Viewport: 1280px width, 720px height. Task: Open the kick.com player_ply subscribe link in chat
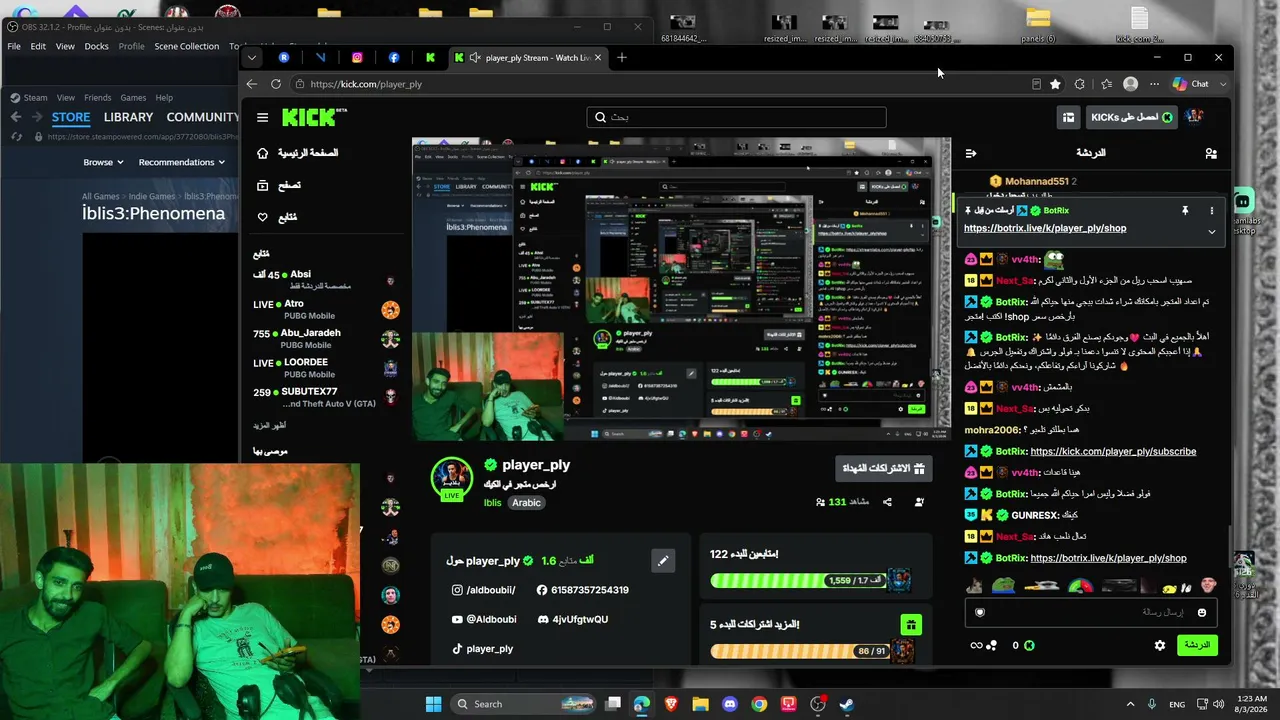1113,451
